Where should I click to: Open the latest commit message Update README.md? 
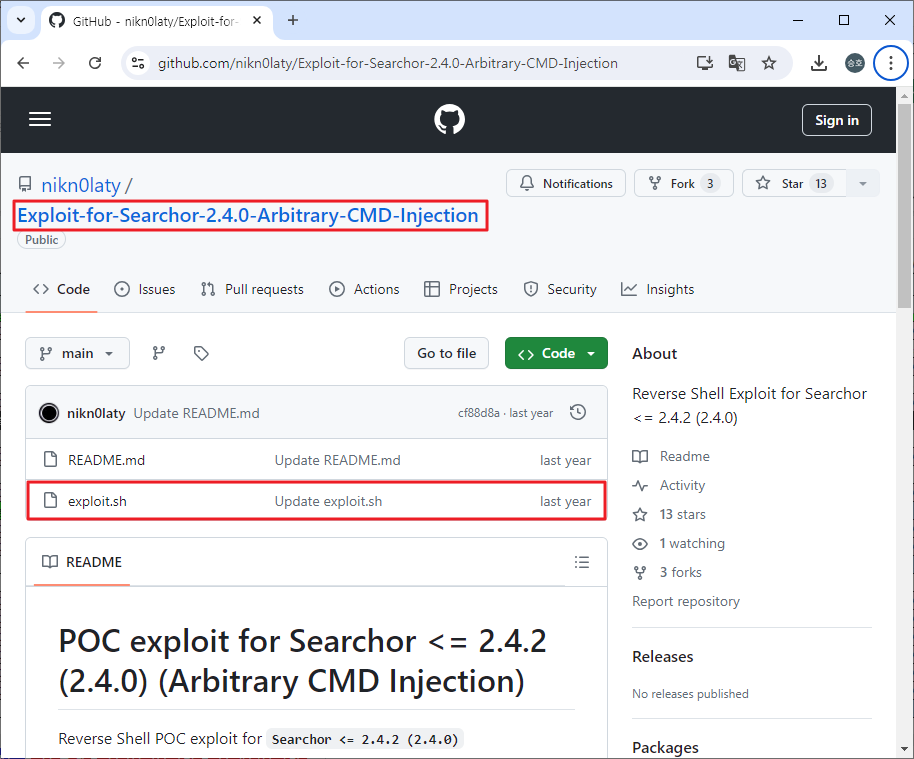pyautogui.click(x=196, y=413)
